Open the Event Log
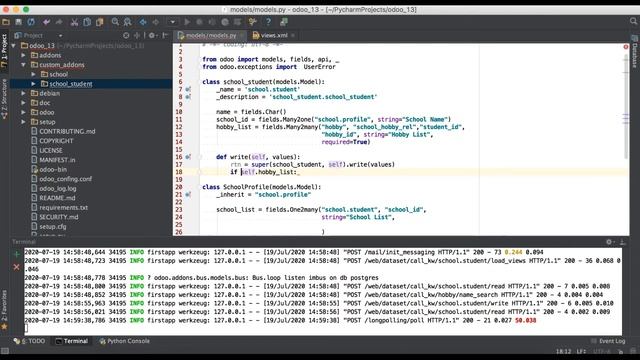 point(608,341)
